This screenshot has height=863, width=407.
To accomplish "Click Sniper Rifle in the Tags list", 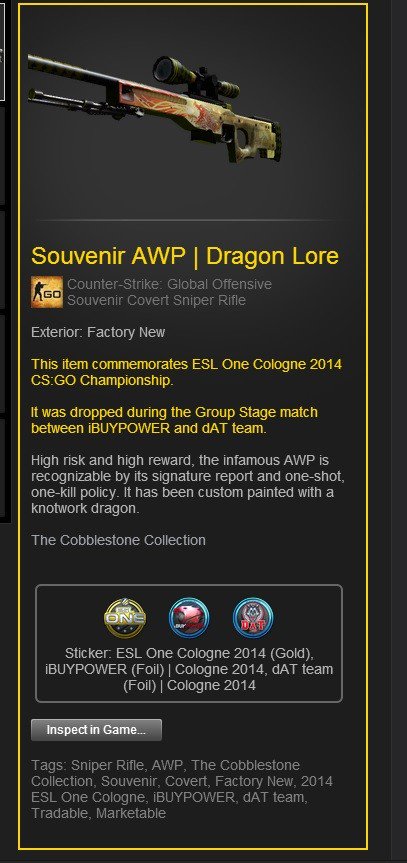I will 108,765.
